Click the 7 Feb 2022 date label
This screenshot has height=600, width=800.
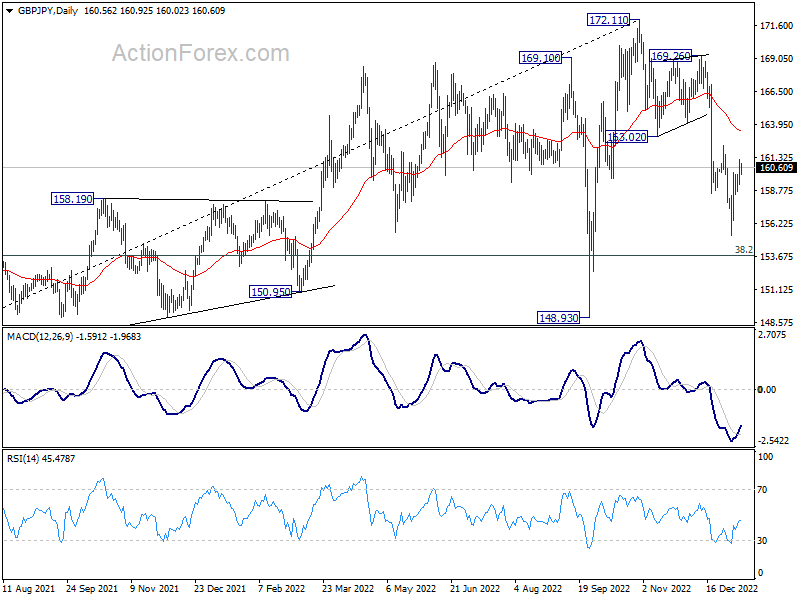coord(282,589)
